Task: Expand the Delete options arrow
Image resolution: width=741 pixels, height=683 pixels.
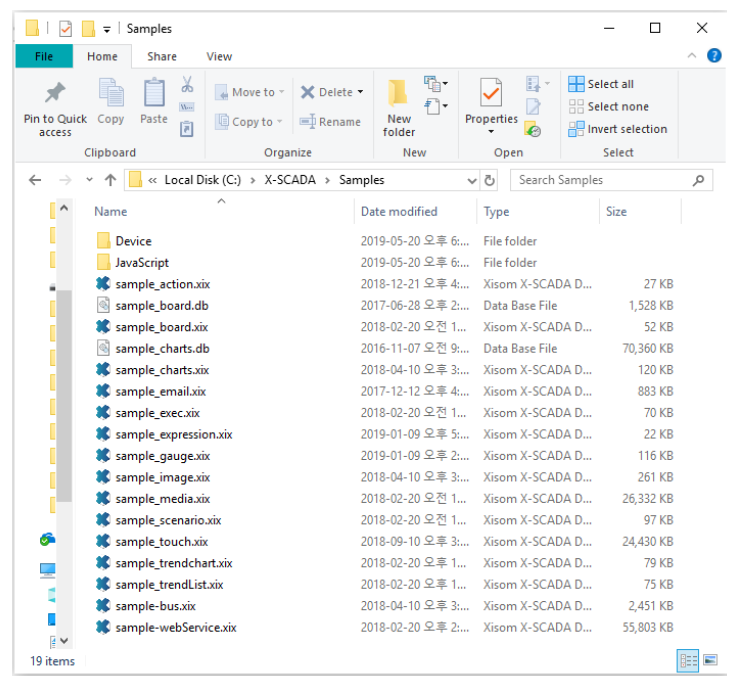Action: click(x=360, y=92)
